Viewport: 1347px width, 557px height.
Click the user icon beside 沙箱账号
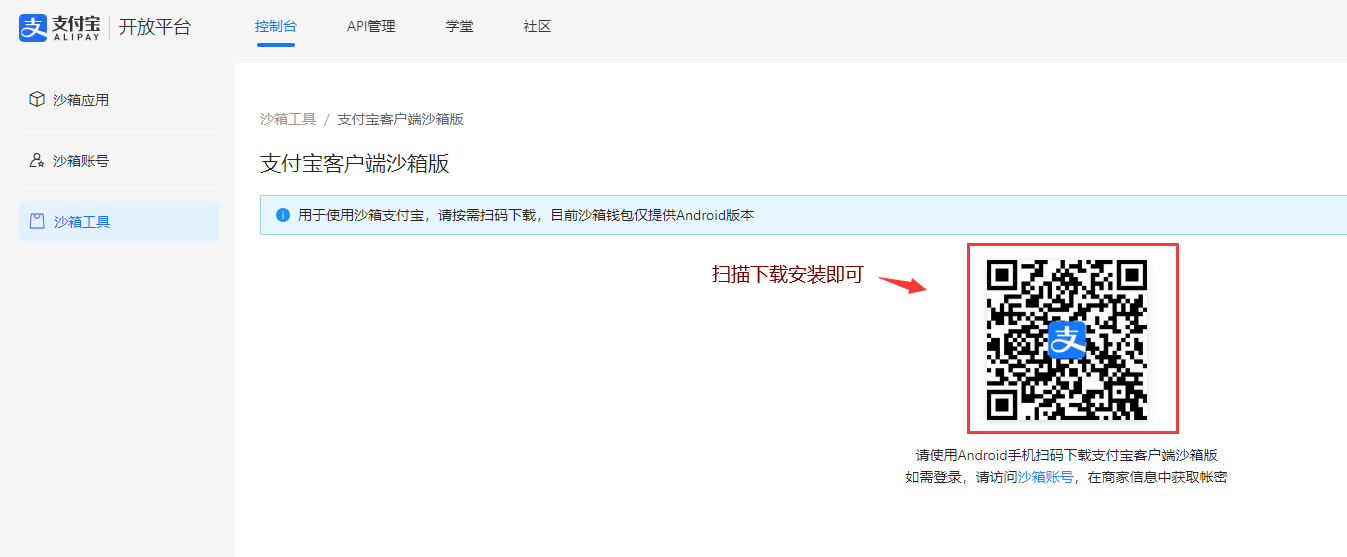click(x=37, y=161)
